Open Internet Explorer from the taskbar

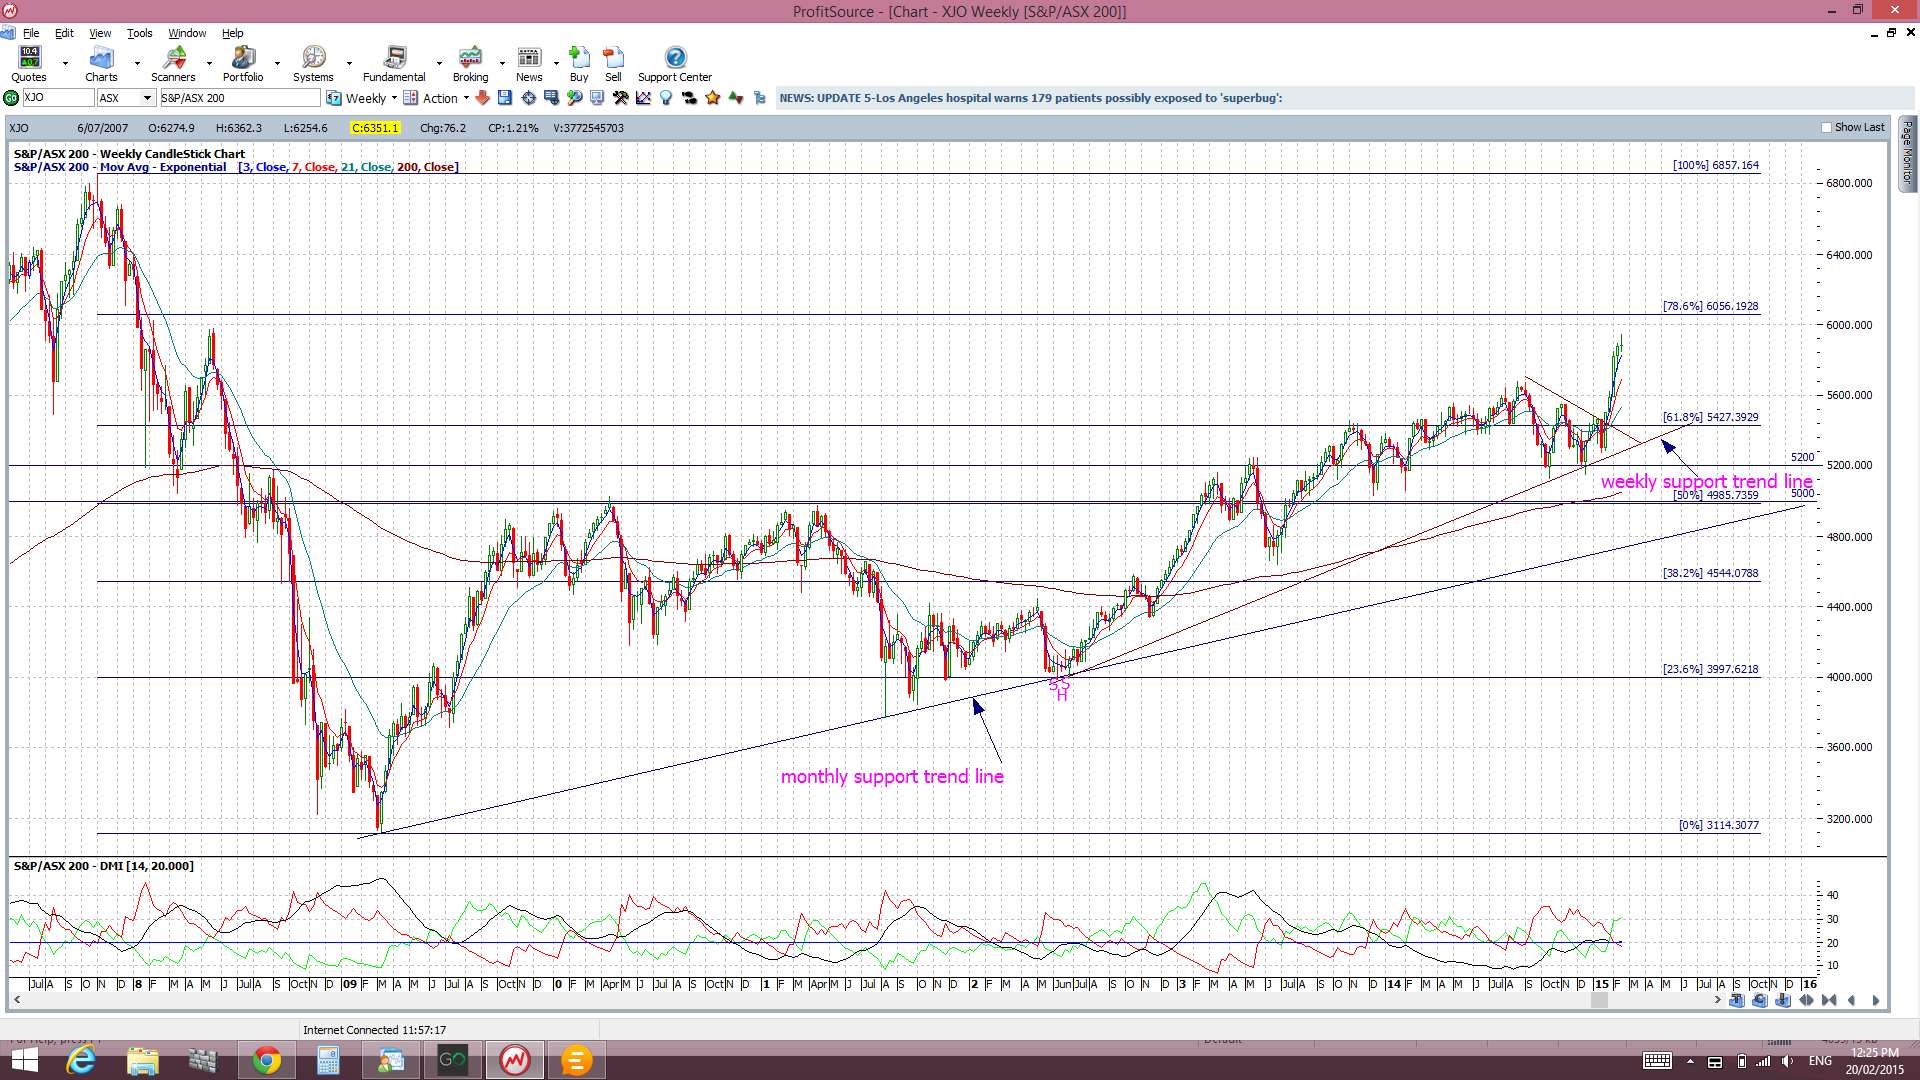[81, 1060]
